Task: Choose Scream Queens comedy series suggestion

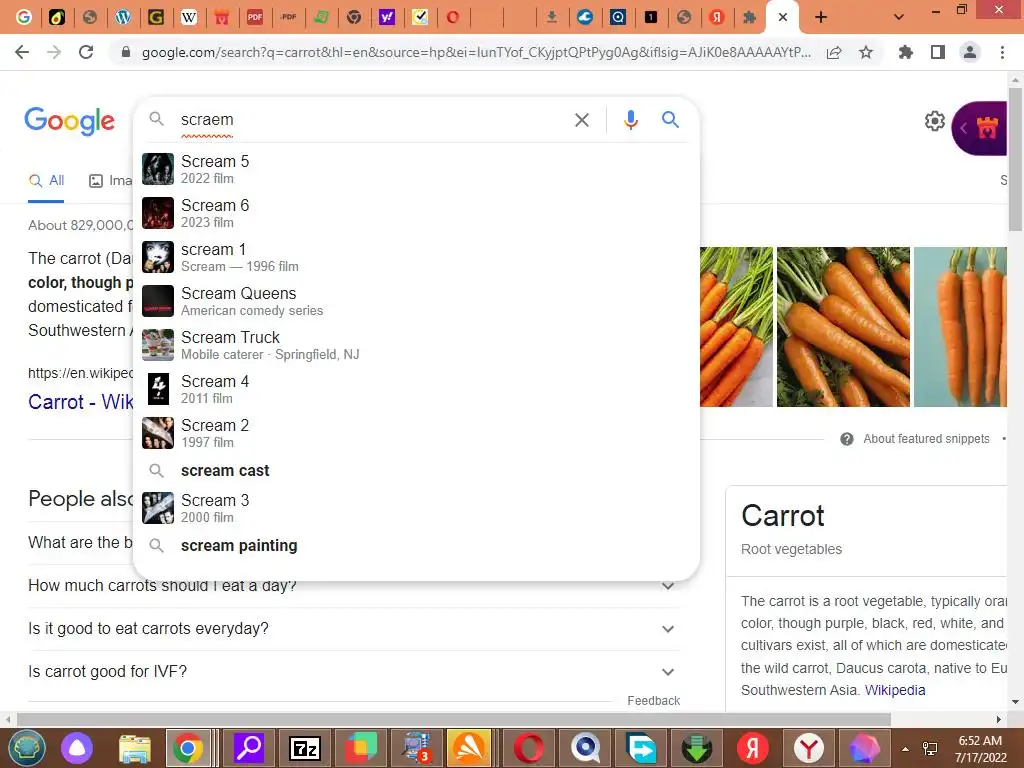Action: pos(416,301)
